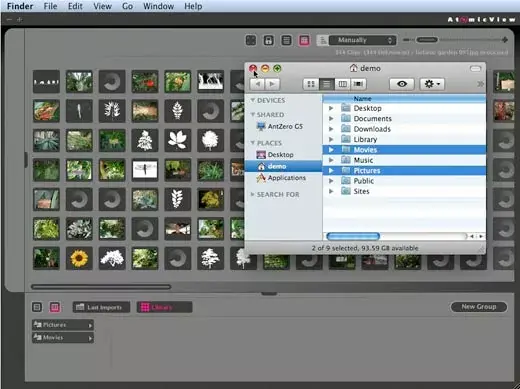Select AntZero G5 shared computer
Viewport: 520px width, 389px height.
tap(280, 127)
